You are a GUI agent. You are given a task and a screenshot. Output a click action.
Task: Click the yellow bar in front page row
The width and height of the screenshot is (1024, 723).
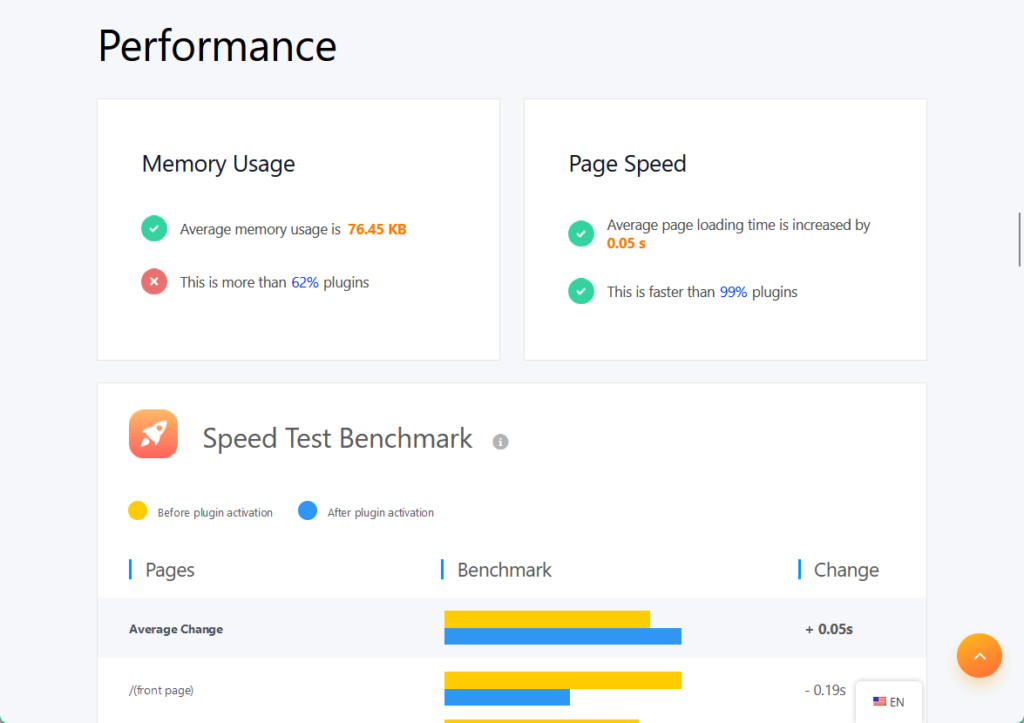tap(563, 680)
